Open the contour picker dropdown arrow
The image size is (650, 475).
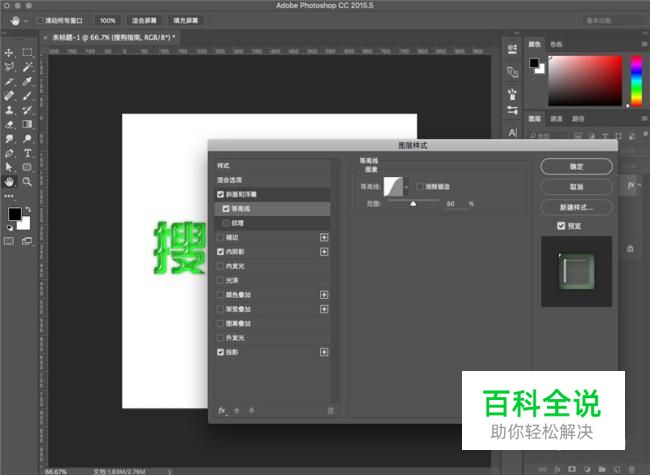(x=406, y=187)
